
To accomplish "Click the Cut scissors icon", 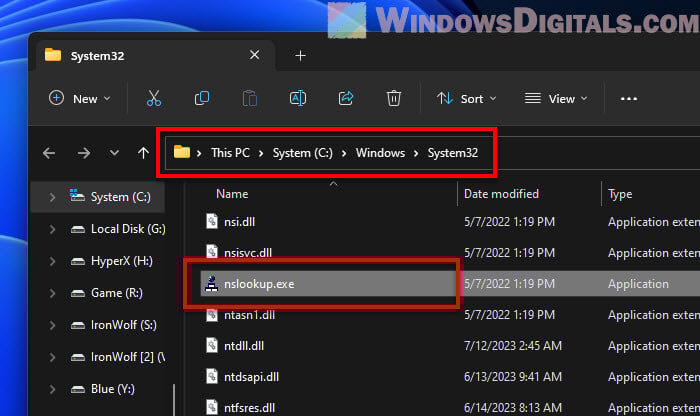I will coord(154,98).
